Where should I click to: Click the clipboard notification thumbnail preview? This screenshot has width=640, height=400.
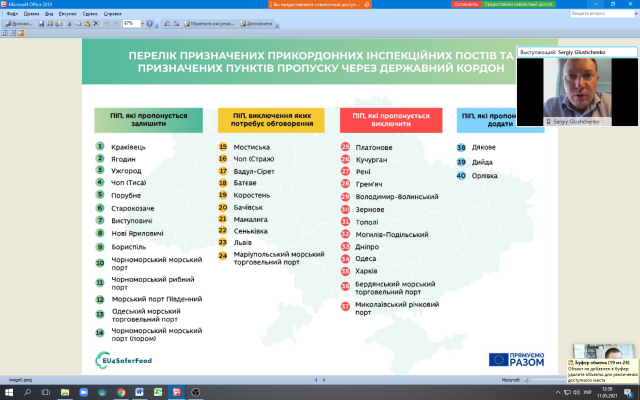click(x=603, y=351)
